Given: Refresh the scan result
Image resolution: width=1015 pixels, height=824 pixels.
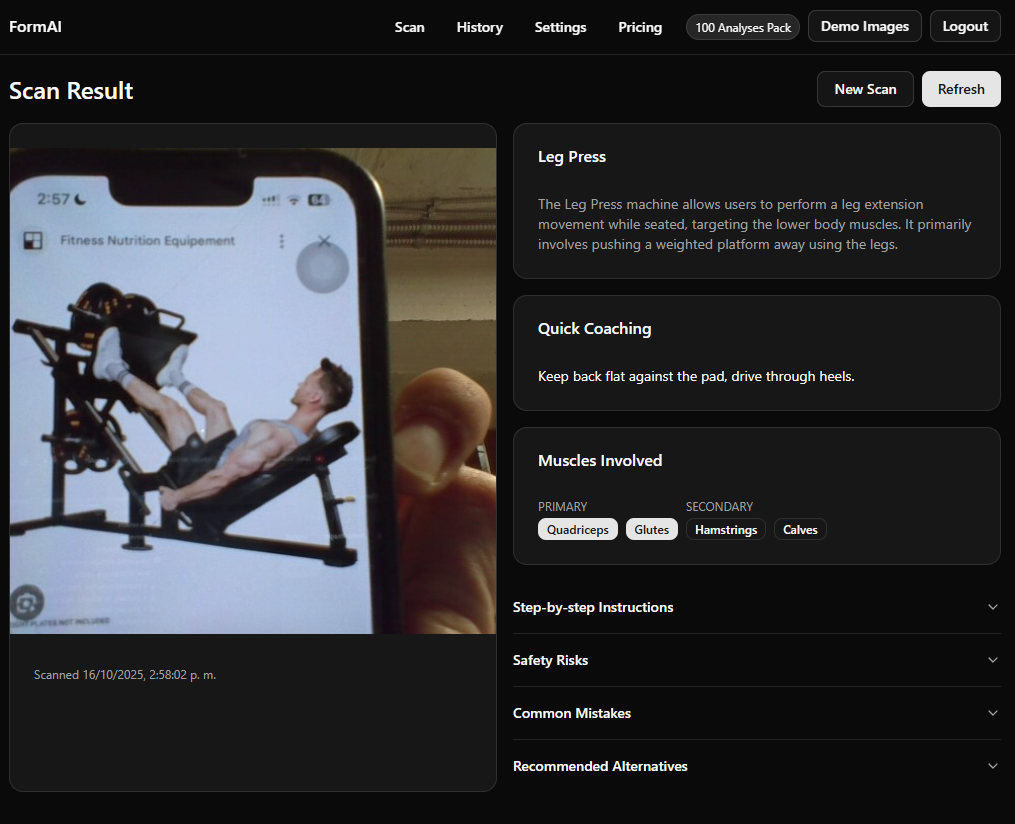Looking at the screenshot, I should tap(961, 89).
